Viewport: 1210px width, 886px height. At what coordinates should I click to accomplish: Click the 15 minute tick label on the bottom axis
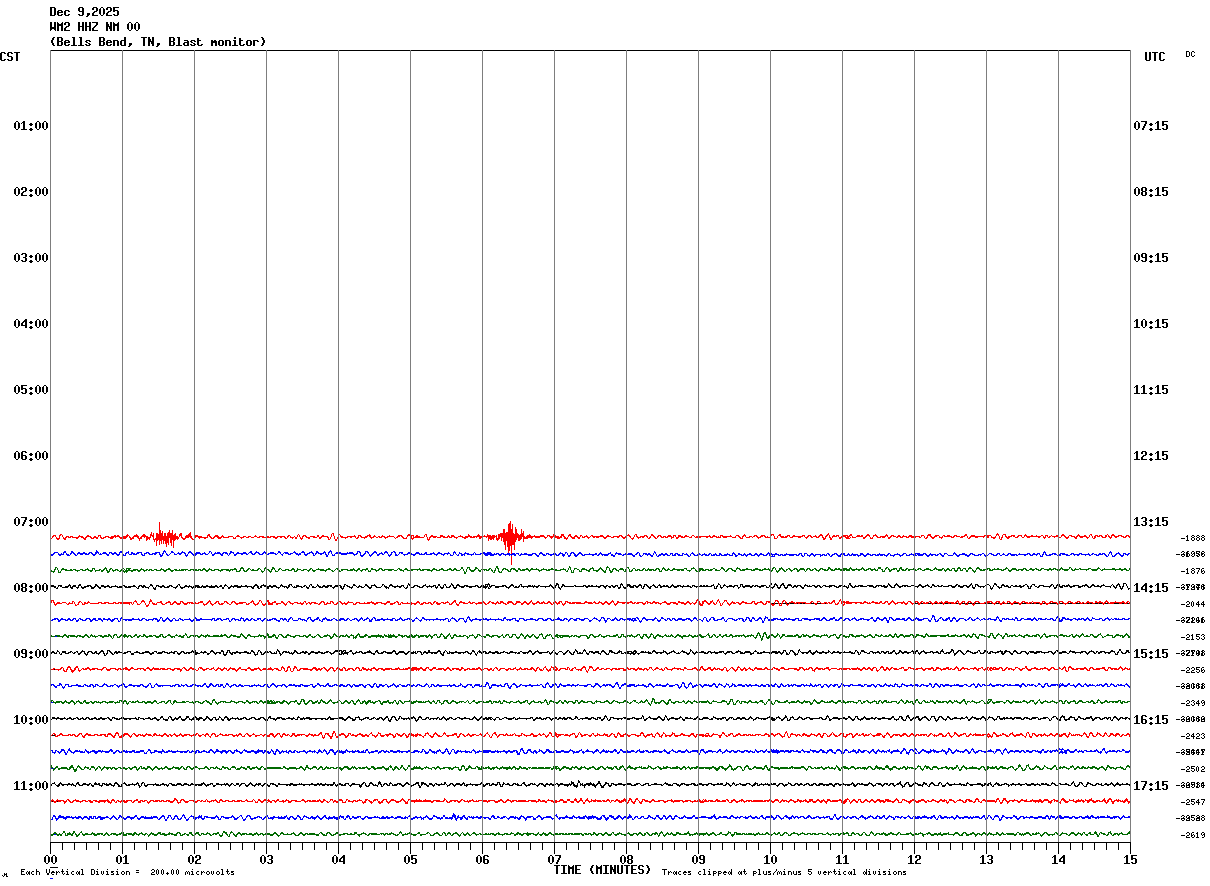1130,860
